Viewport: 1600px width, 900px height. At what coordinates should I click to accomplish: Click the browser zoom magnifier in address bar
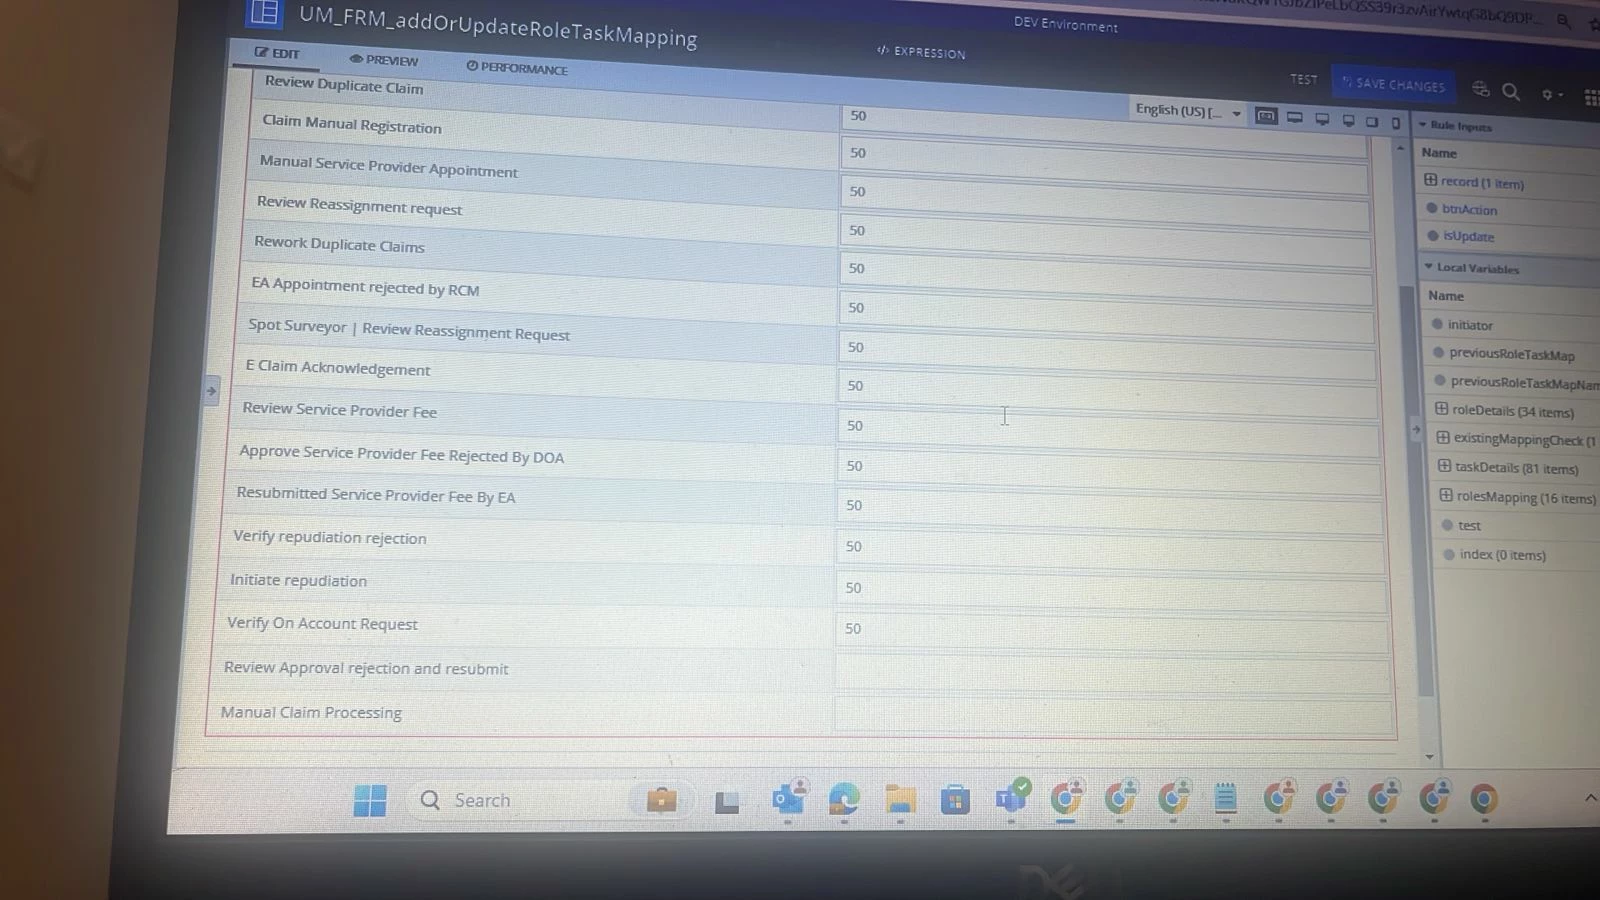(x=1563, y=20)
